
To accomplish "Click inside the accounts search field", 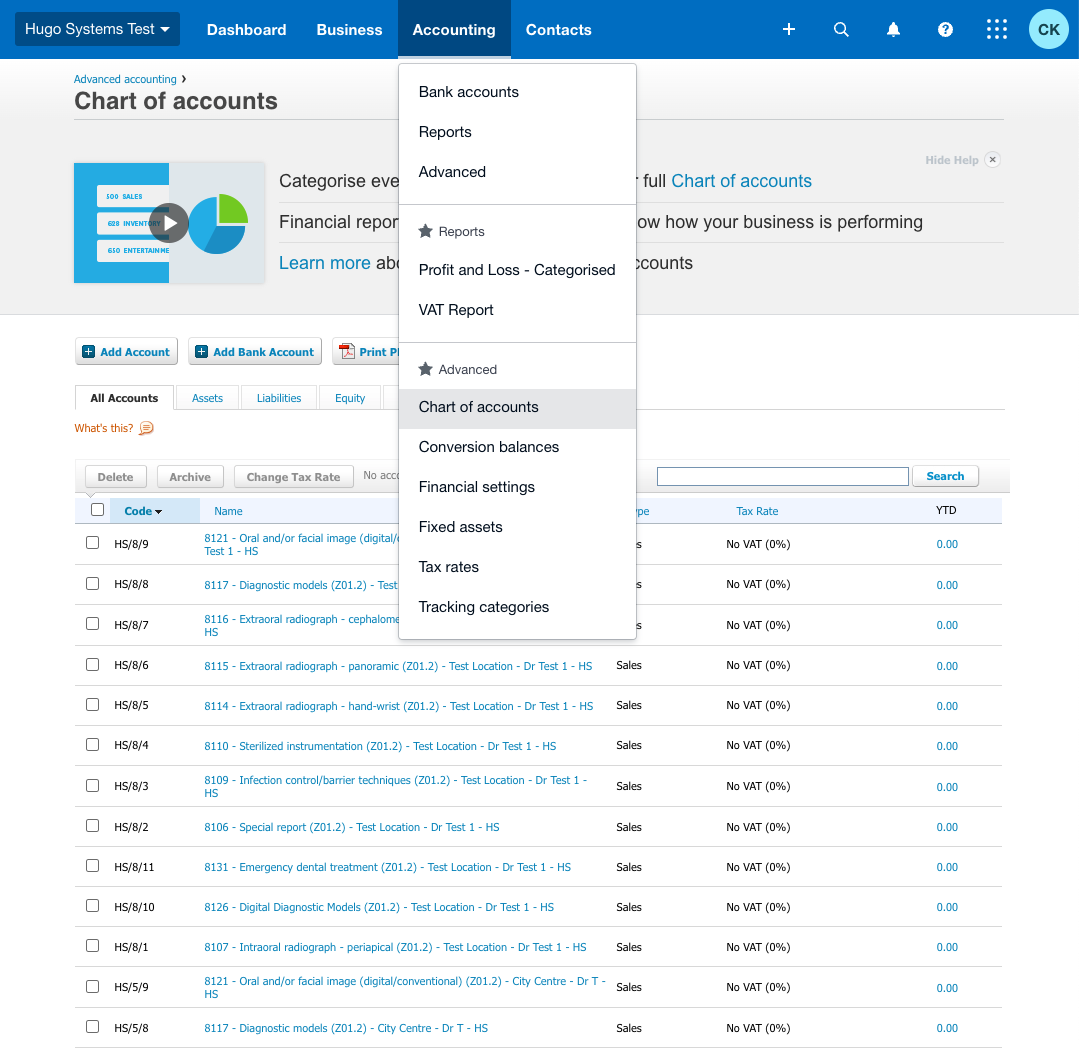I will [x=782, y=475].
